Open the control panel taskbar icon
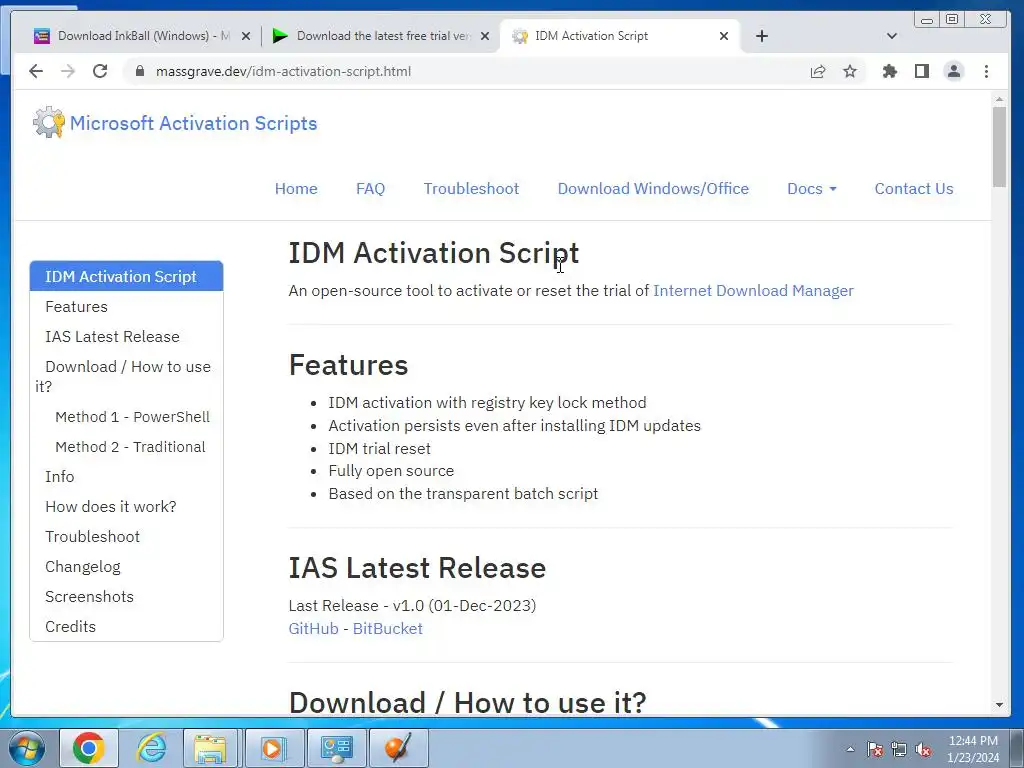The height and width of the screenshot is (768, 1024). [336, 748]
